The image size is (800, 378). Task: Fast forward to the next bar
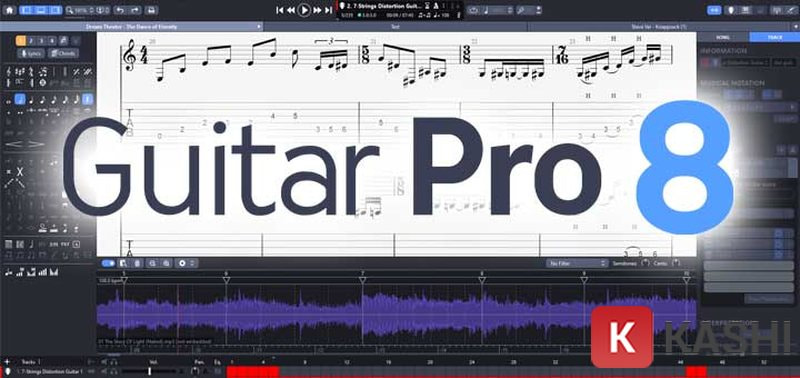click(317, 10)
